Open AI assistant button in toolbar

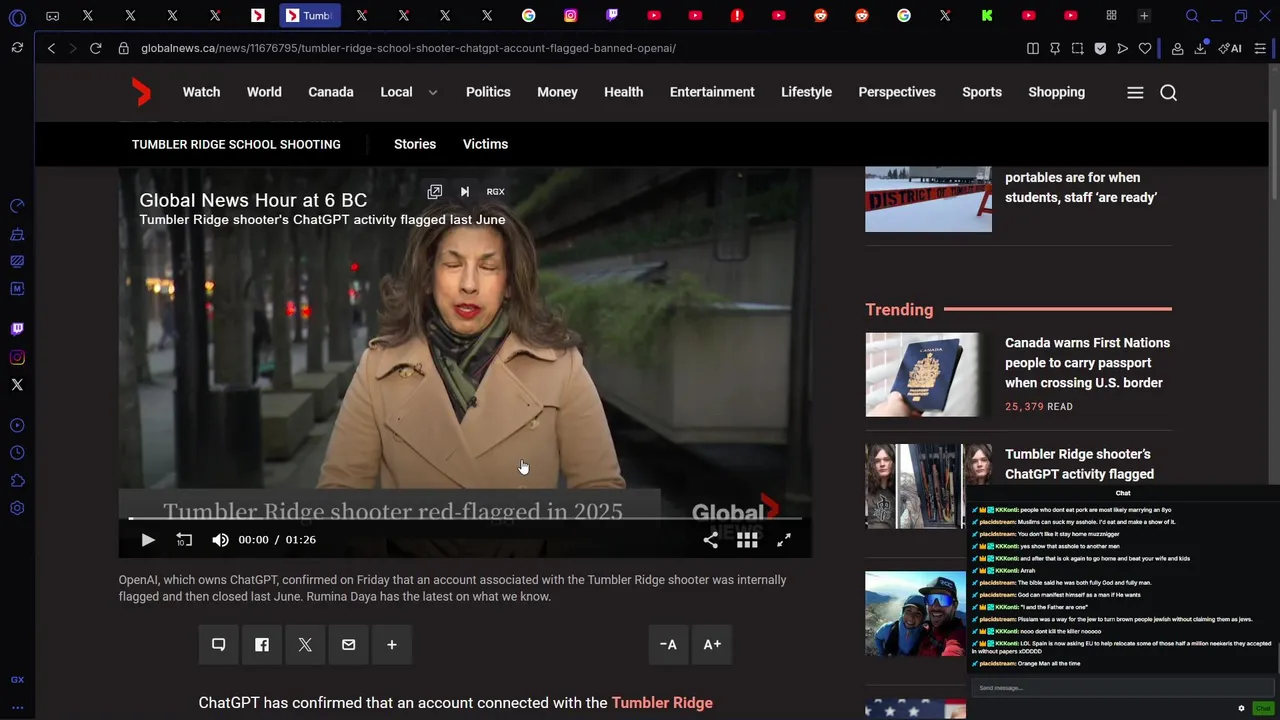coord(1230,48)
